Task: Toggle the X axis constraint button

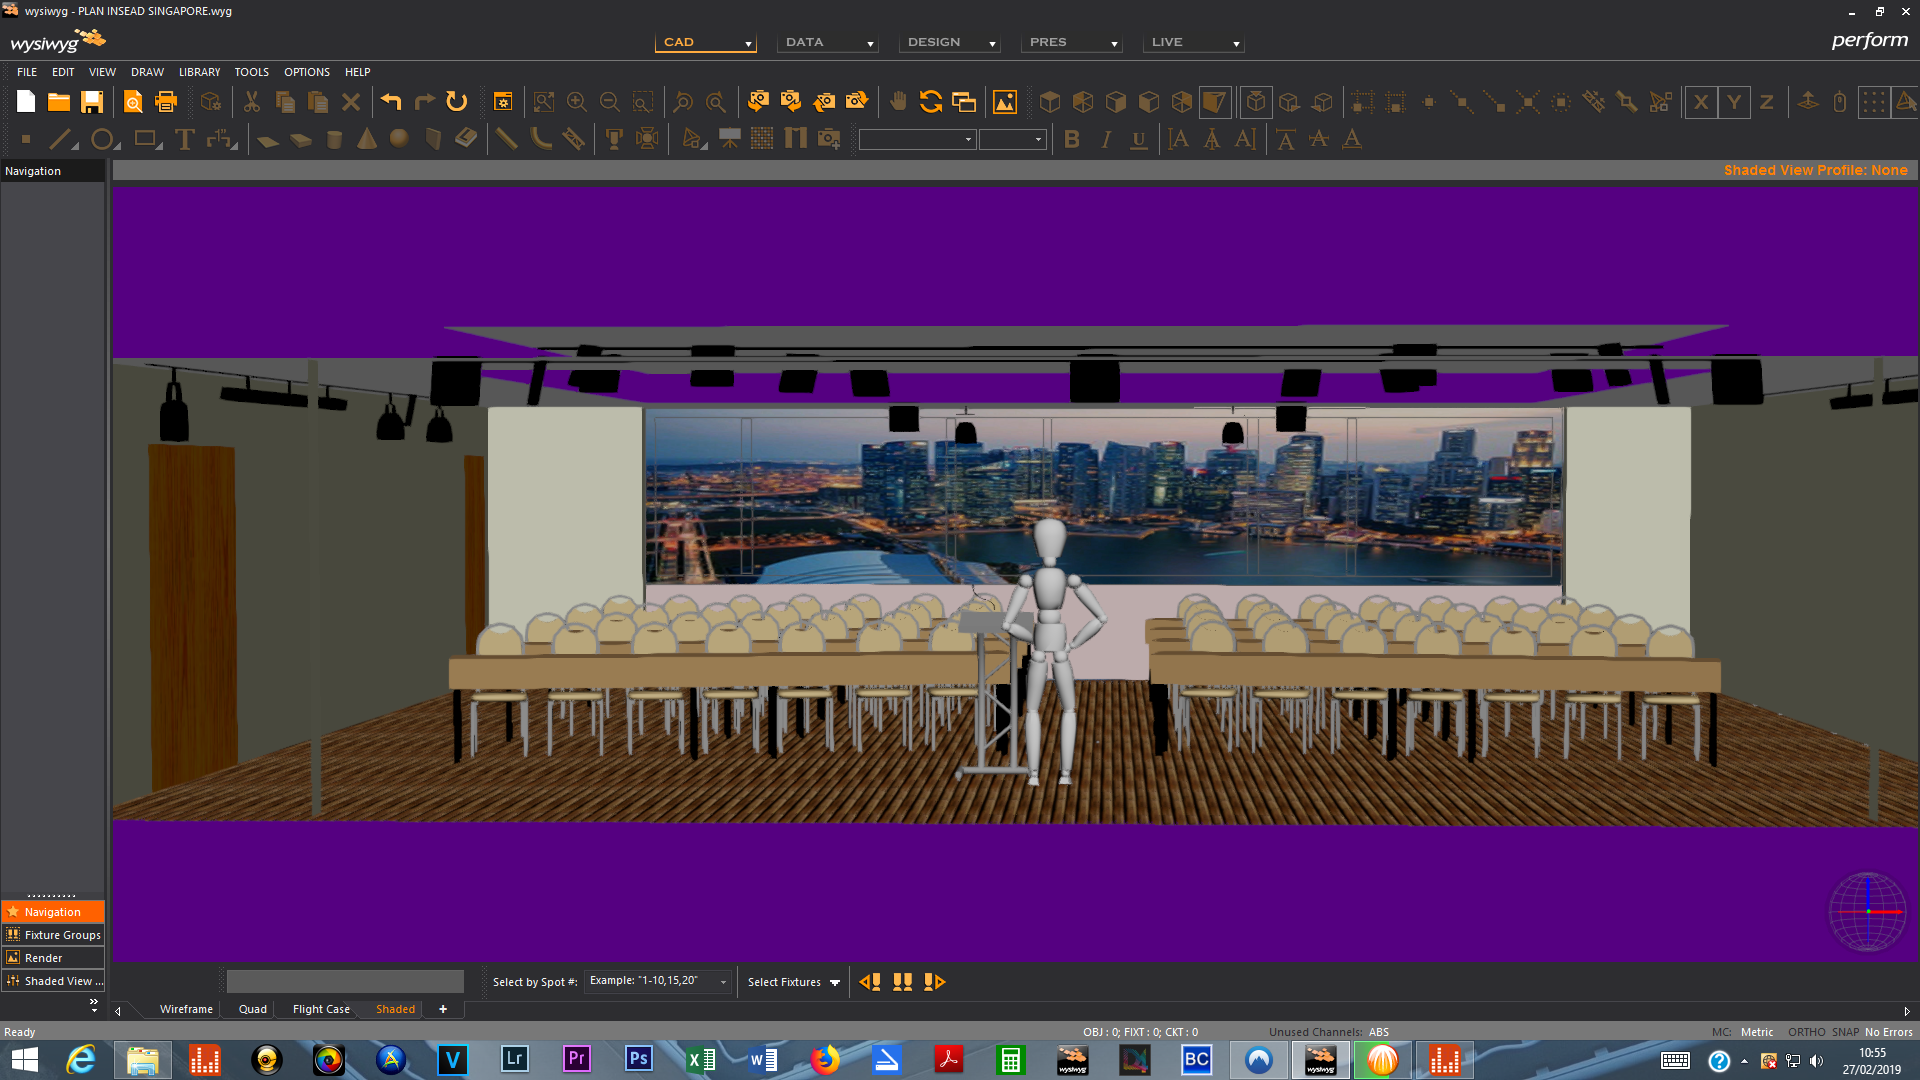Action: 1700,102
